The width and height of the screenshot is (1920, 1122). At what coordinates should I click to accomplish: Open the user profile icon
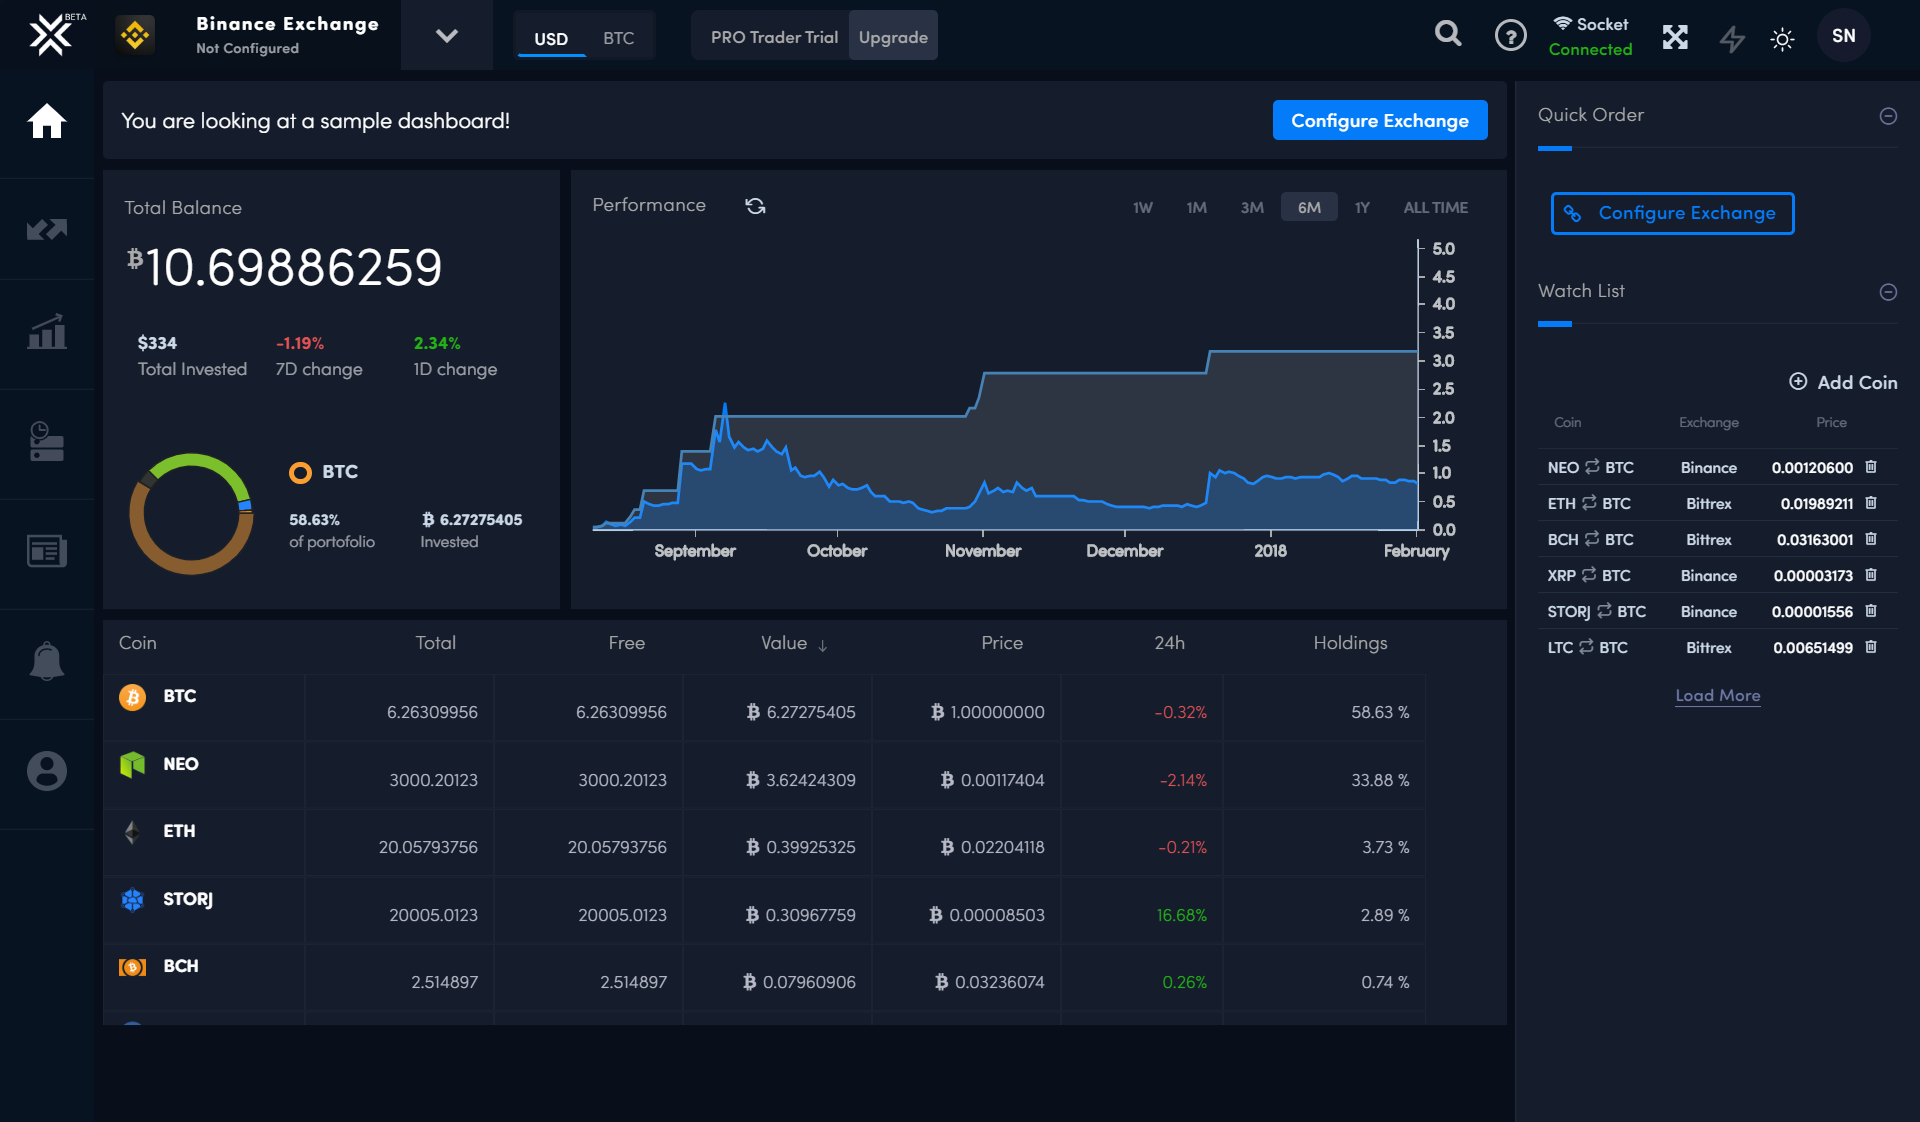(47, 768)
